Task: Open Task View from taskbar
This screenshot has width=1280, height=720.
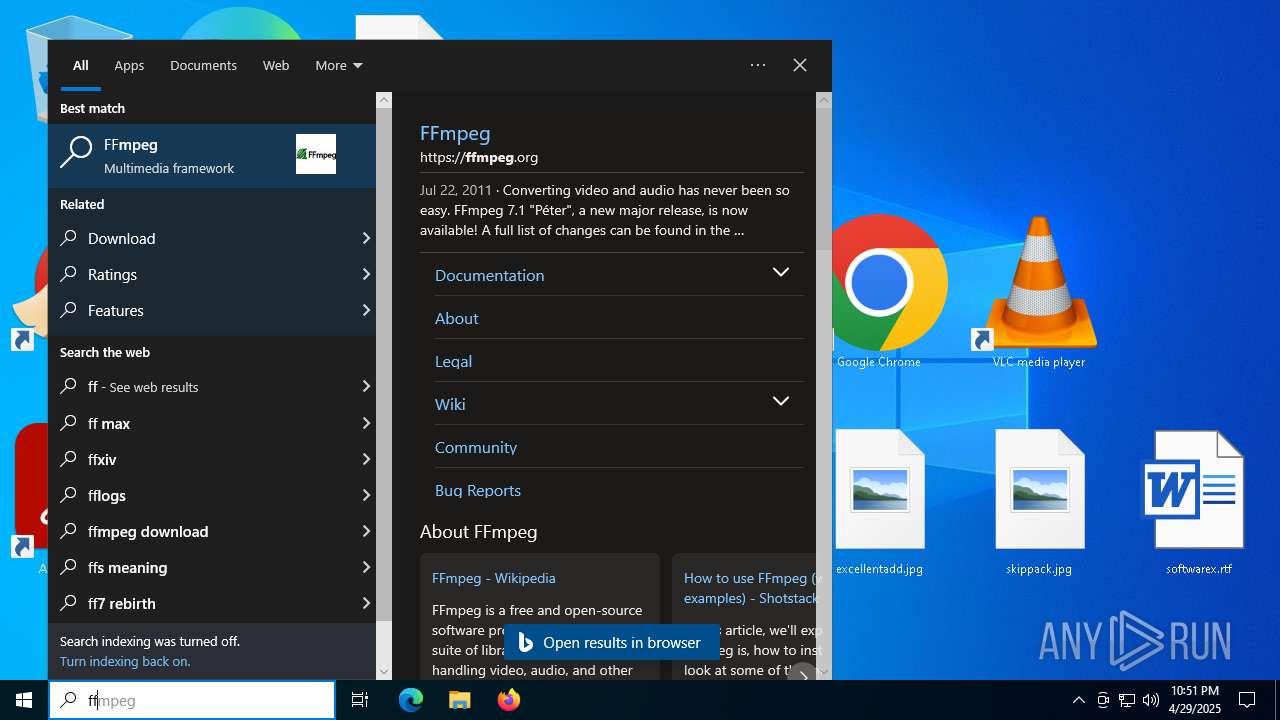Action: point(360,700)
